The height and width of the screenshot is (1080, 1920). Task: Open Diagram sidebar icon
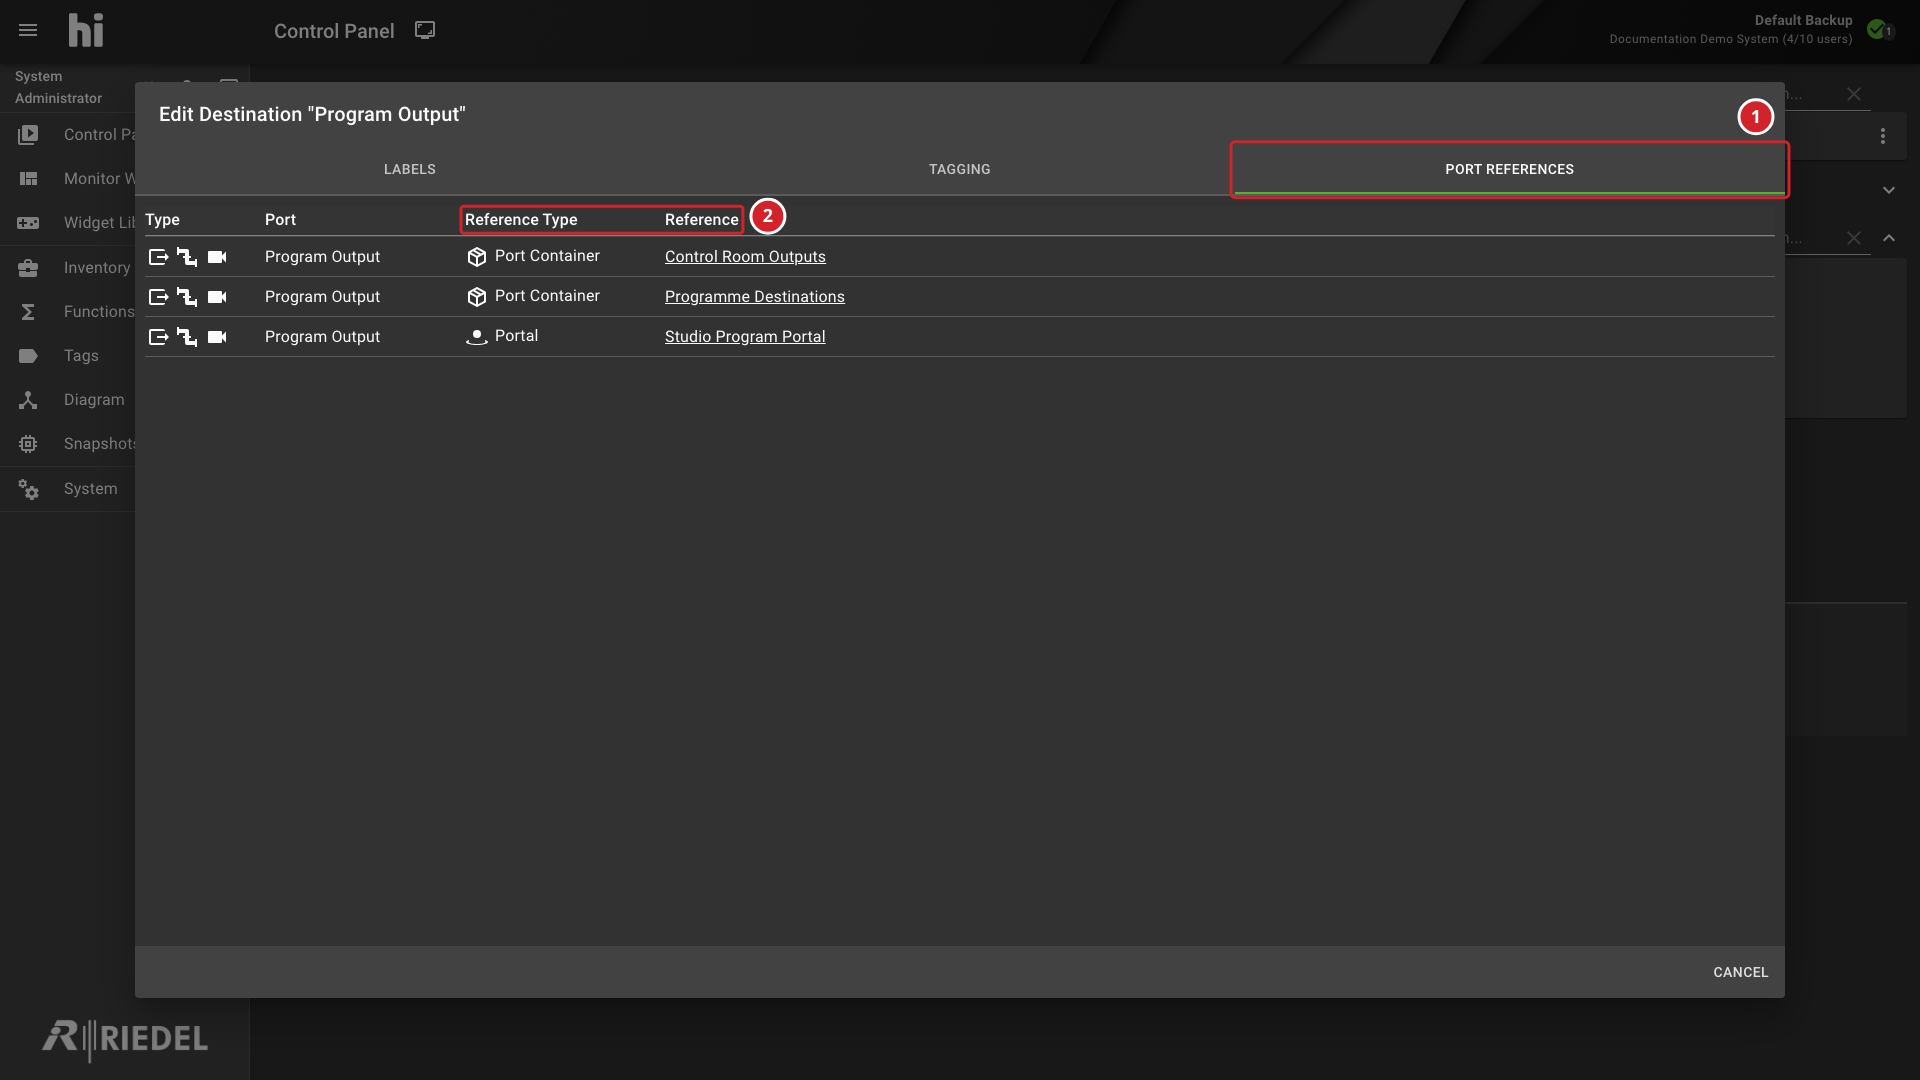click(28, 399)
